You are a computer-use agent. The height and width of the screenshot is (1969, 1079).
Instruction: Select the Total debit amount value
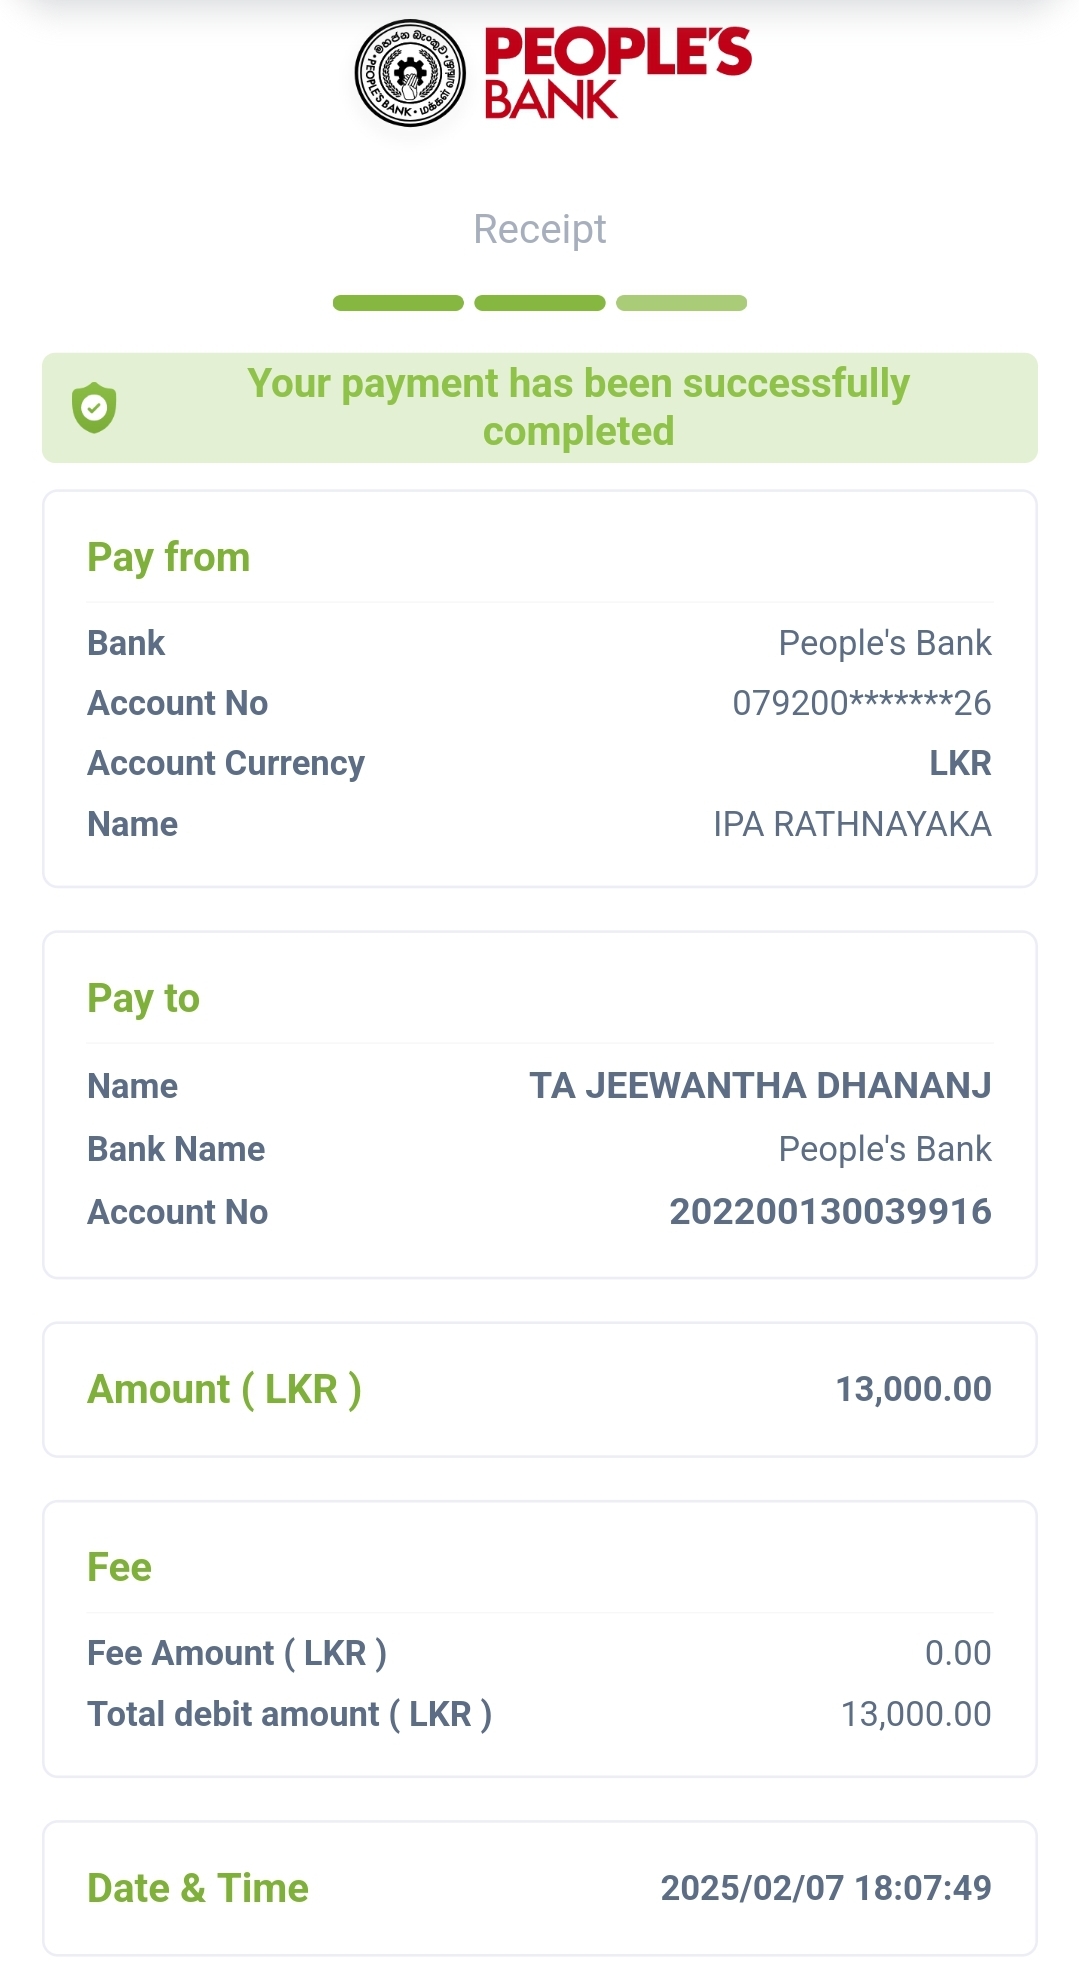[x=916, y=1714]
